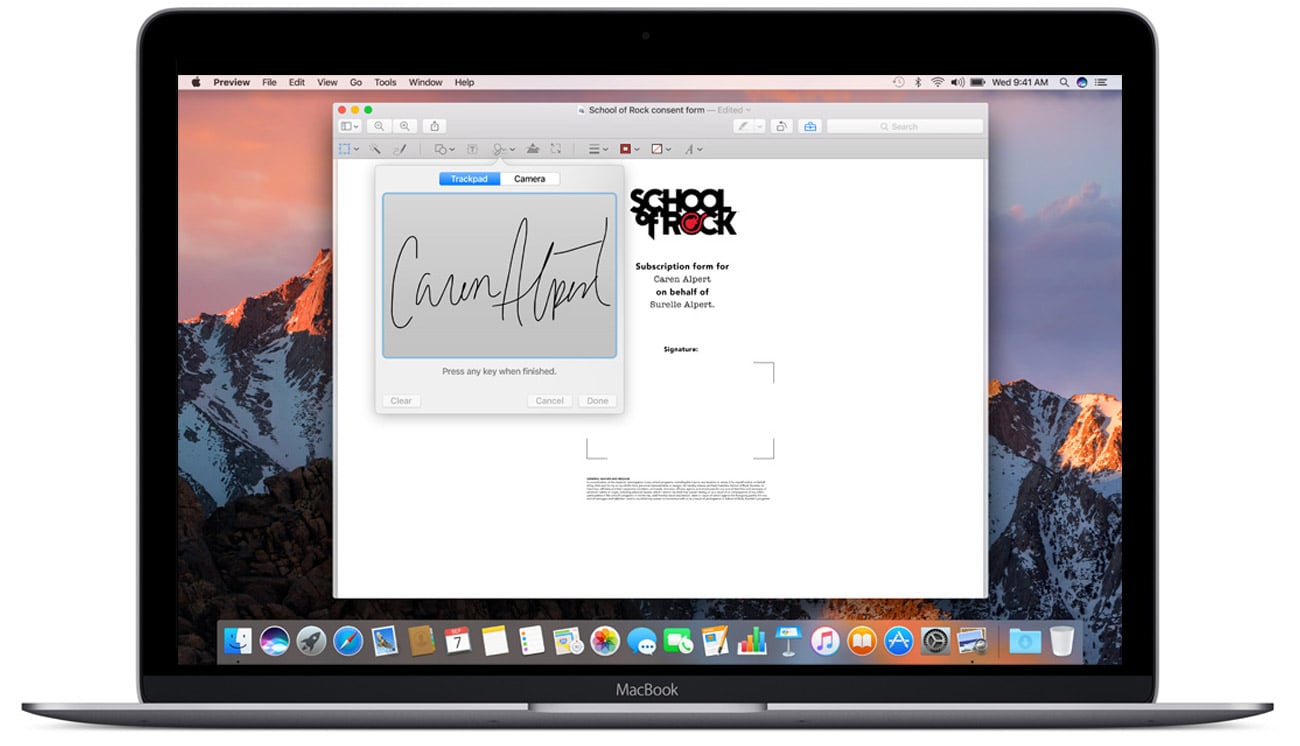Switch to the Camera tab
The image size is (1300, 746).
[x=530, y=179]
